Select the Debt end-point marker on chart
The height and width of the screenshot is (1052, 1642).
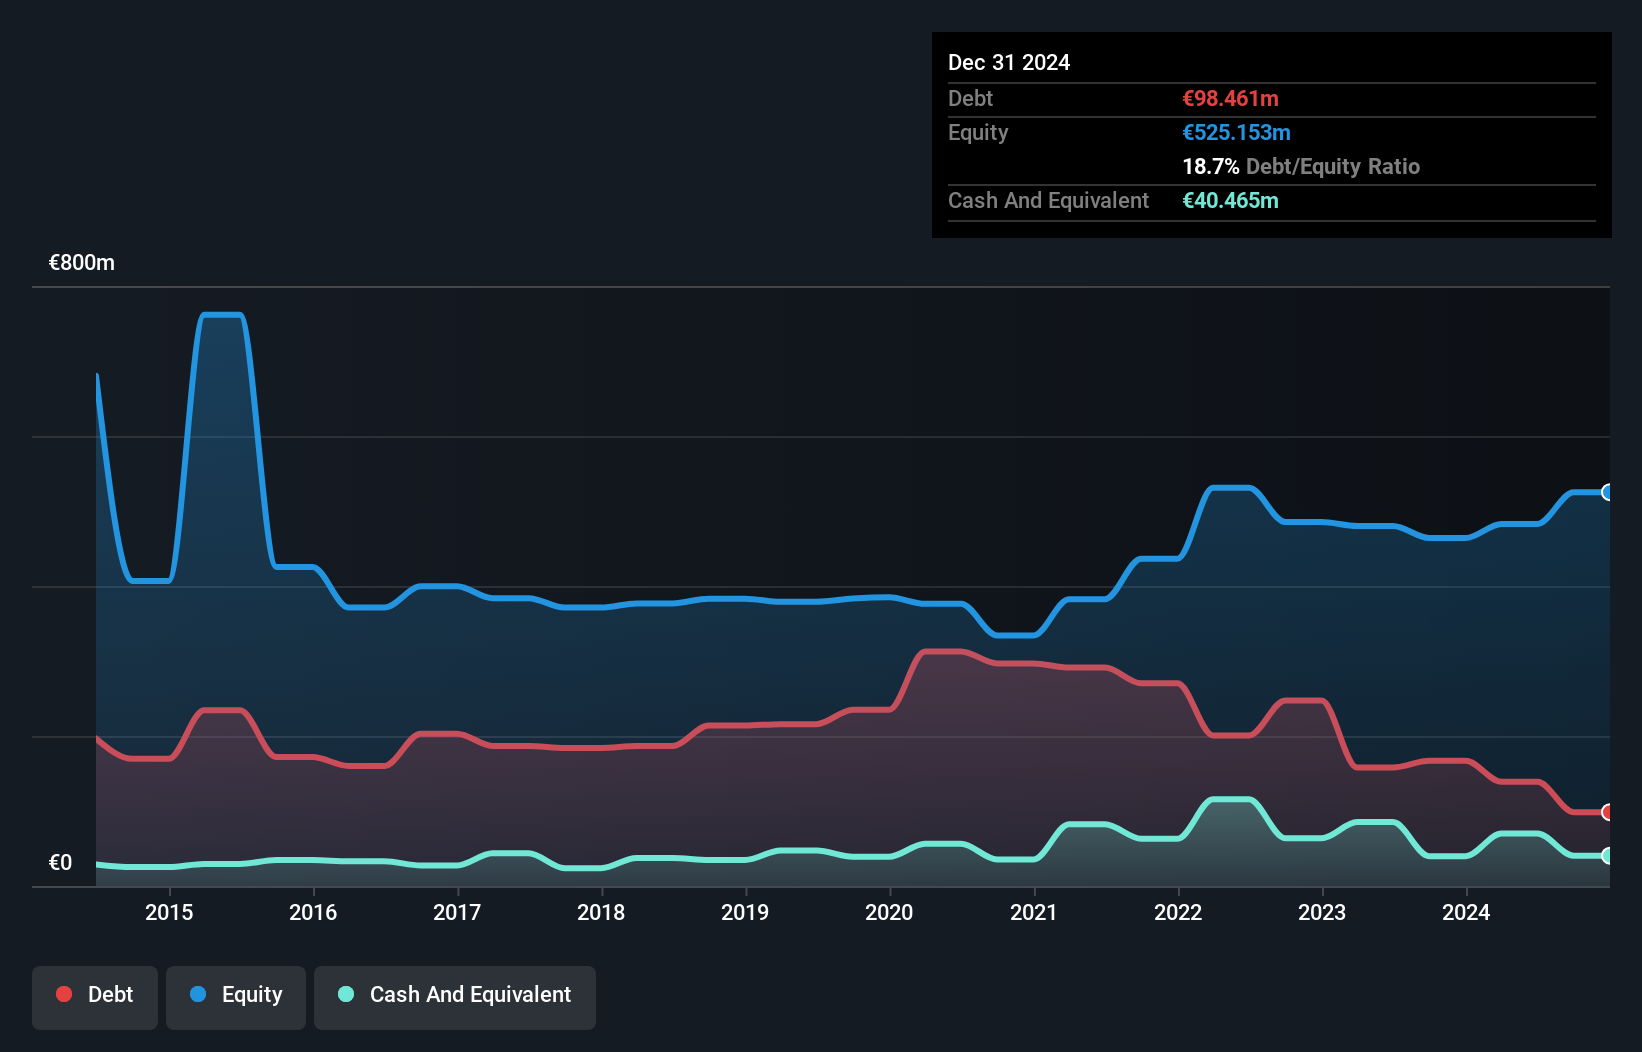point(1607,812)
